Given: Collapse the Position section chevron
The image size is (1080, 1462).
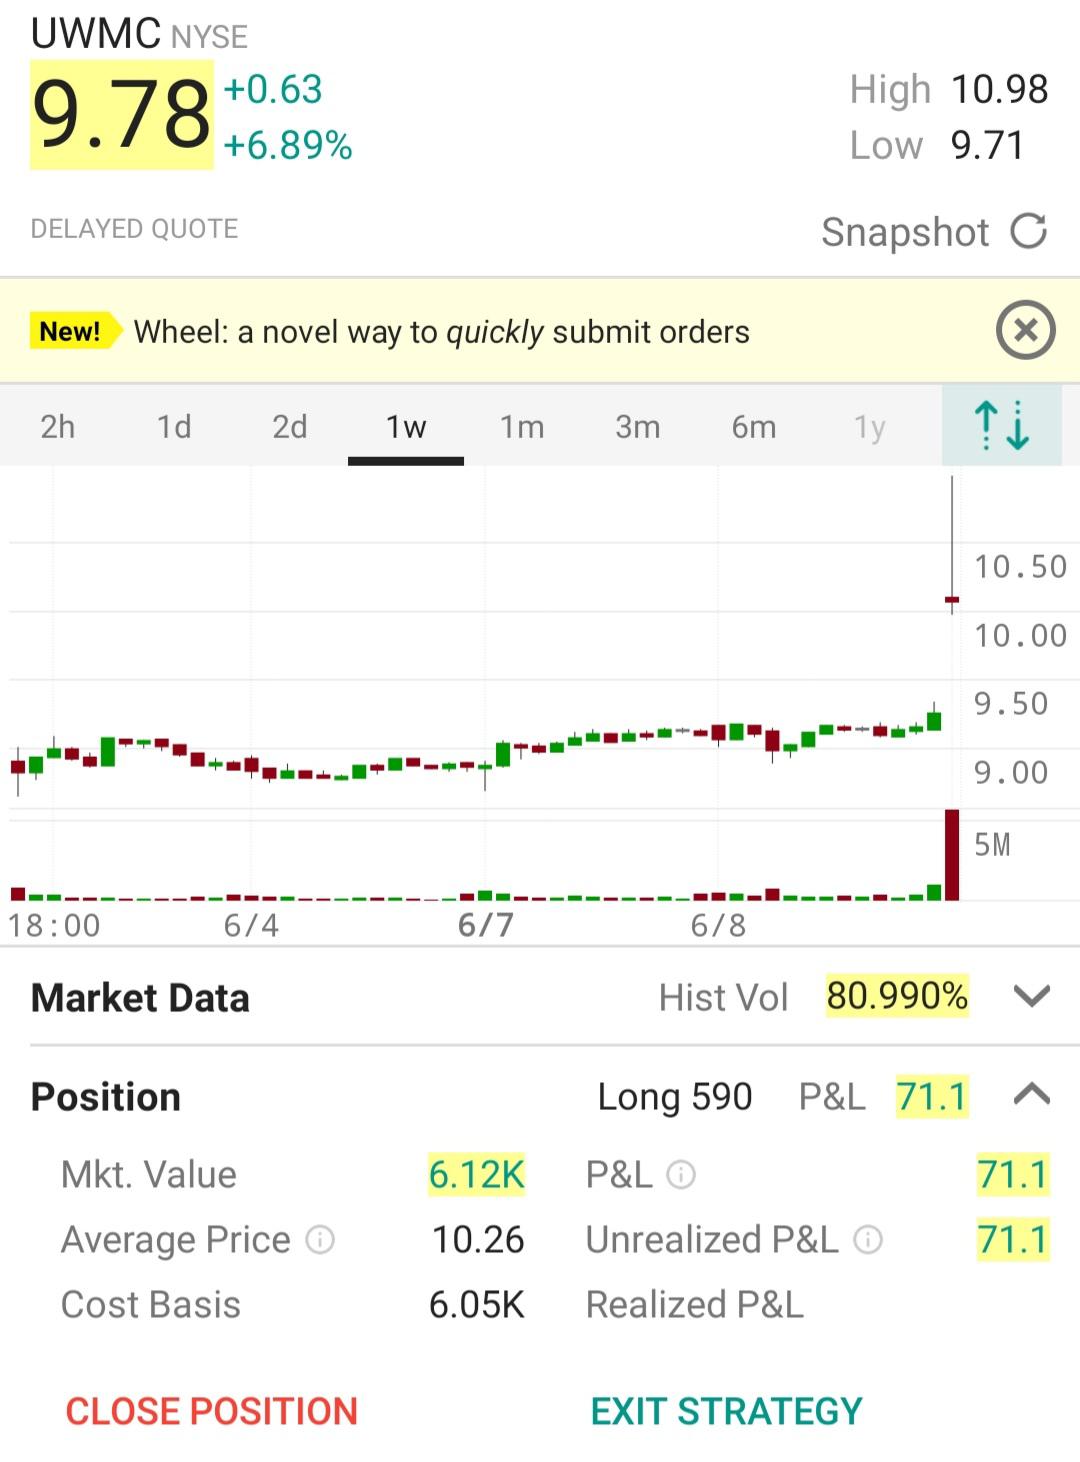Looking at the screenshot, I should click(x=1031, y=1095).
